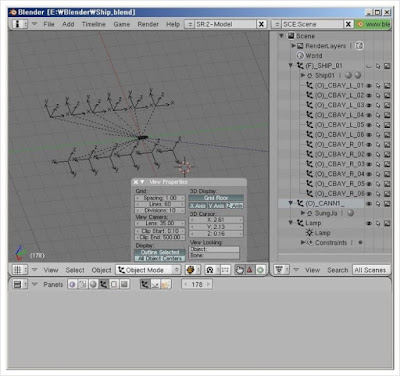Toggle All Object Centers option
The height and width of the screenshot is (376, 400).
pos(160,258)
